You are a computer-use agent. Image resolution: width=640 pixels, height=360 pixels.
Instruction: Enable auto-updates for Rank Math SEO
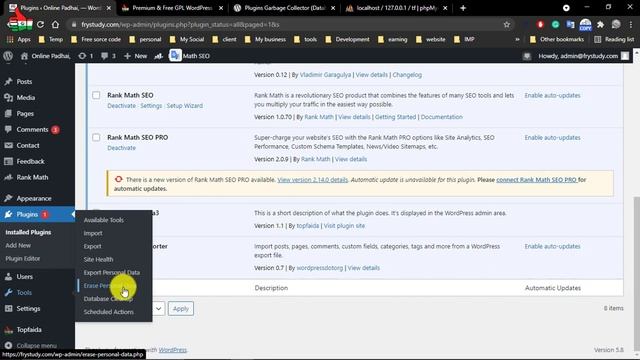point(552,96)
